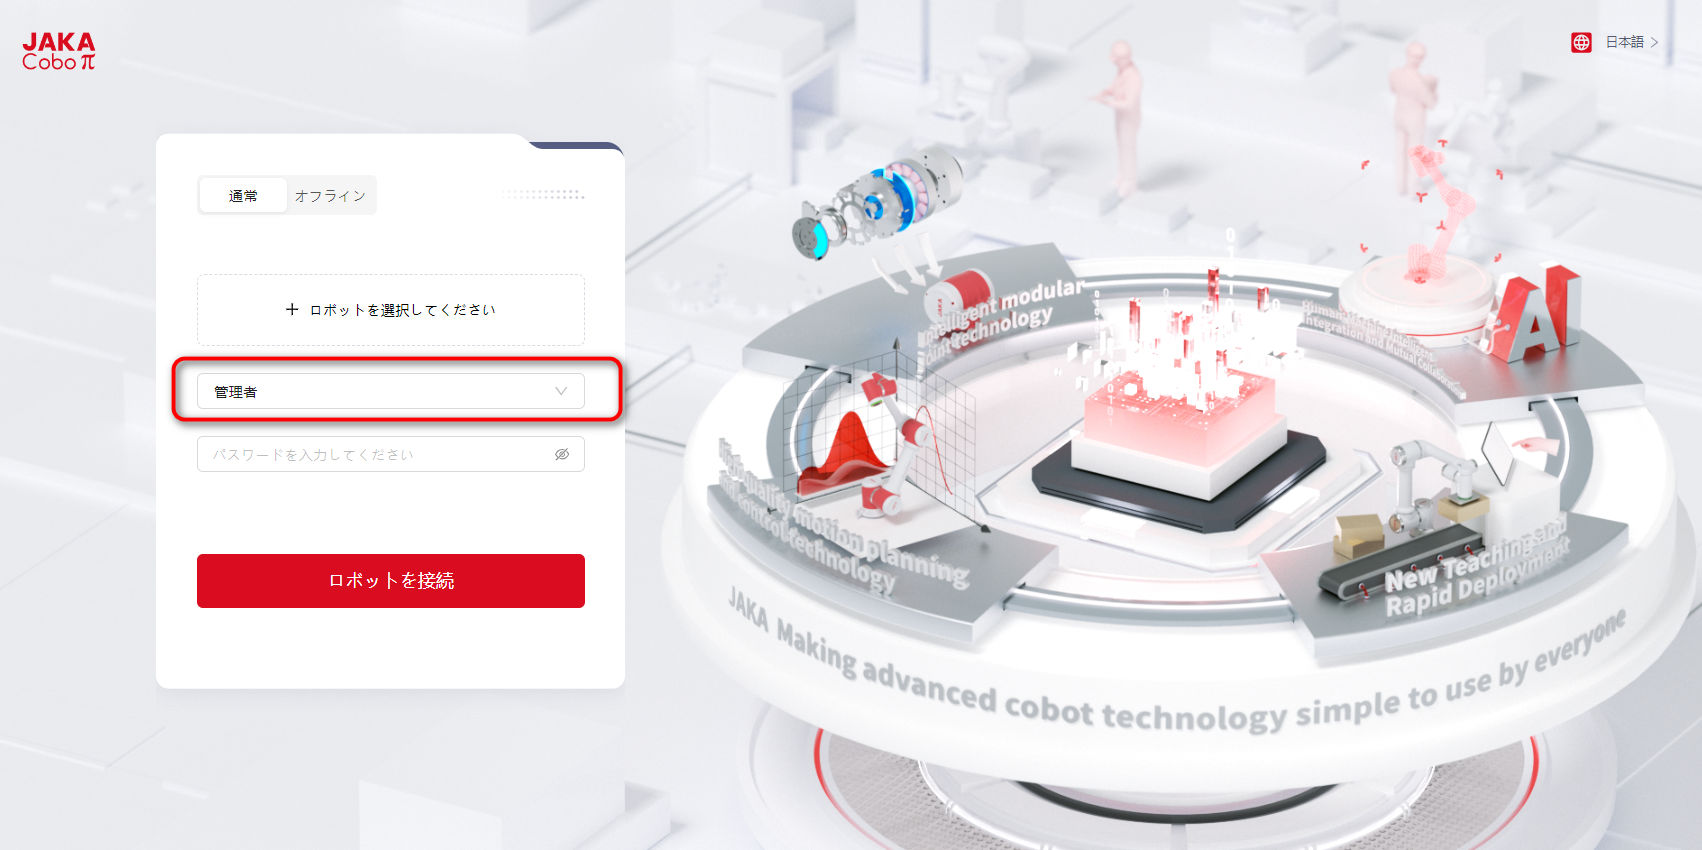This screenshot has width=1702, height=850.
Task: Open the 管理者 user role dropdown
Action: [x=391, y=391]
